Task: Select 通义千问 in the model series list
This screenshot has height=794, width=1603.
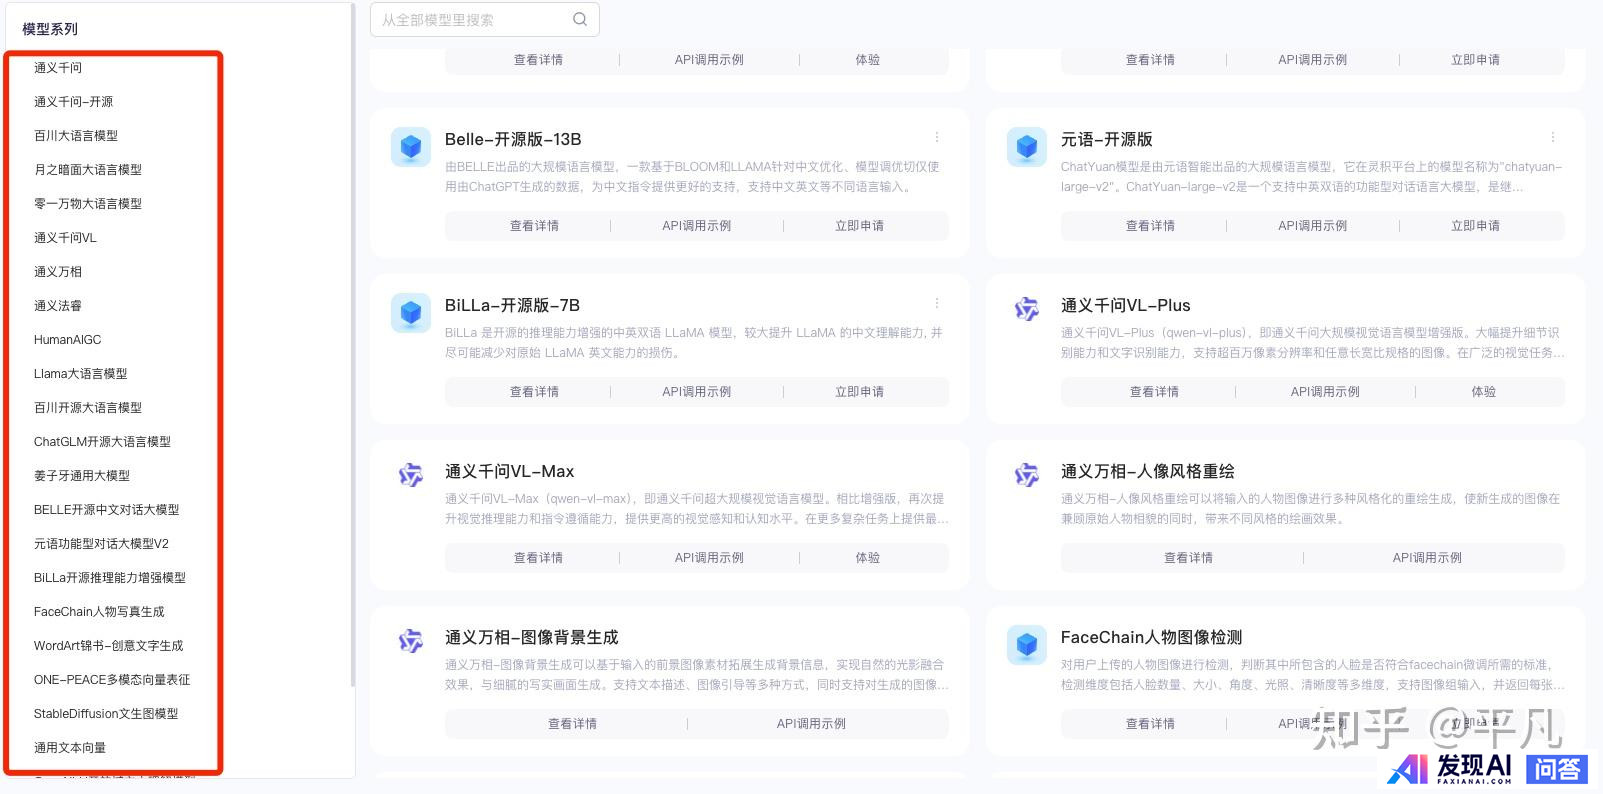Action: click(x=58, y=68)
